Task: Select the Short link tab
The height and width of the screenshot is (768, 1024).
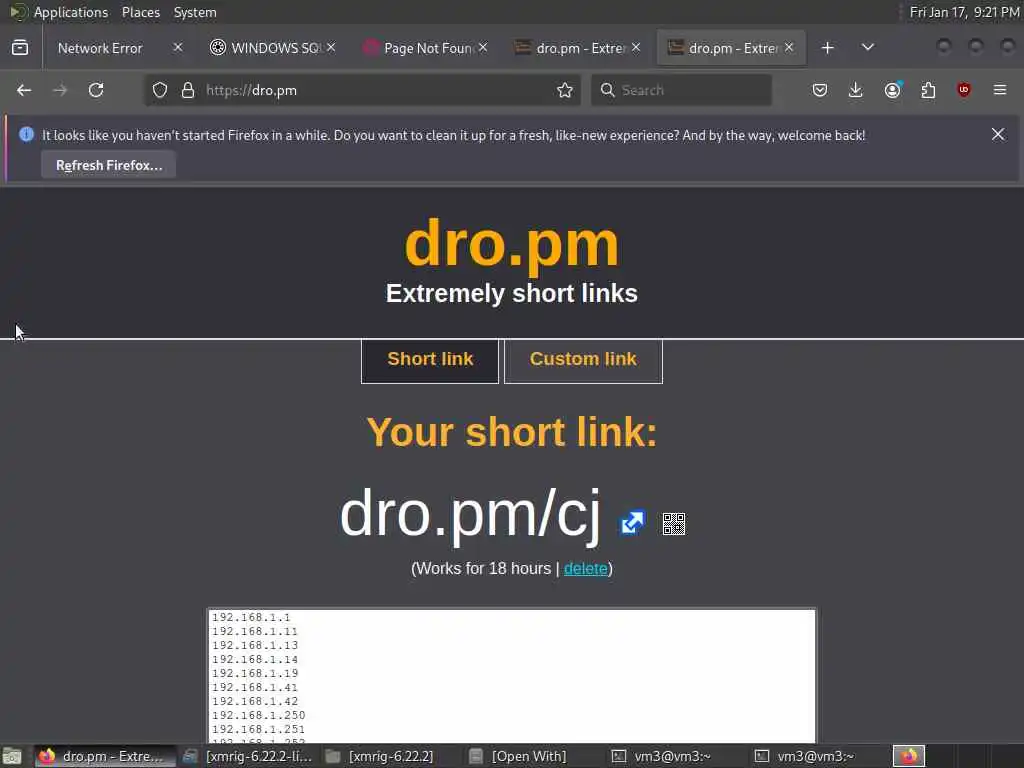Action: pyautogui.click(x=430, y=360)
